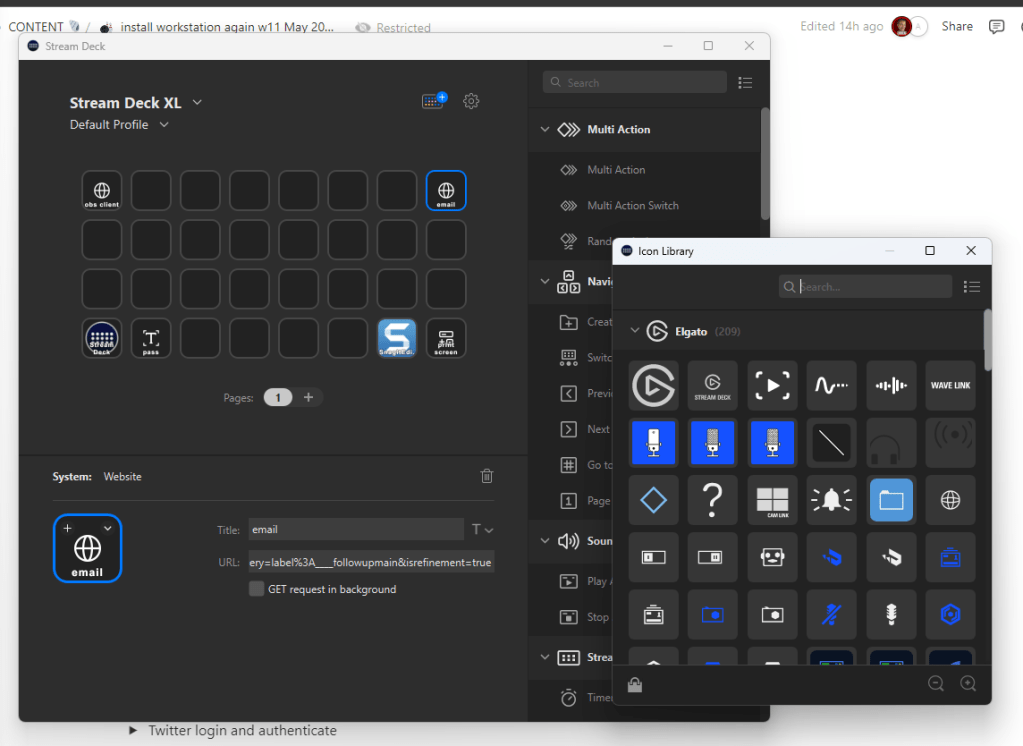This screenshot has height=746, width=1023.
Task: Pick the alarm bell icon
Action: (x=831, y=500)
